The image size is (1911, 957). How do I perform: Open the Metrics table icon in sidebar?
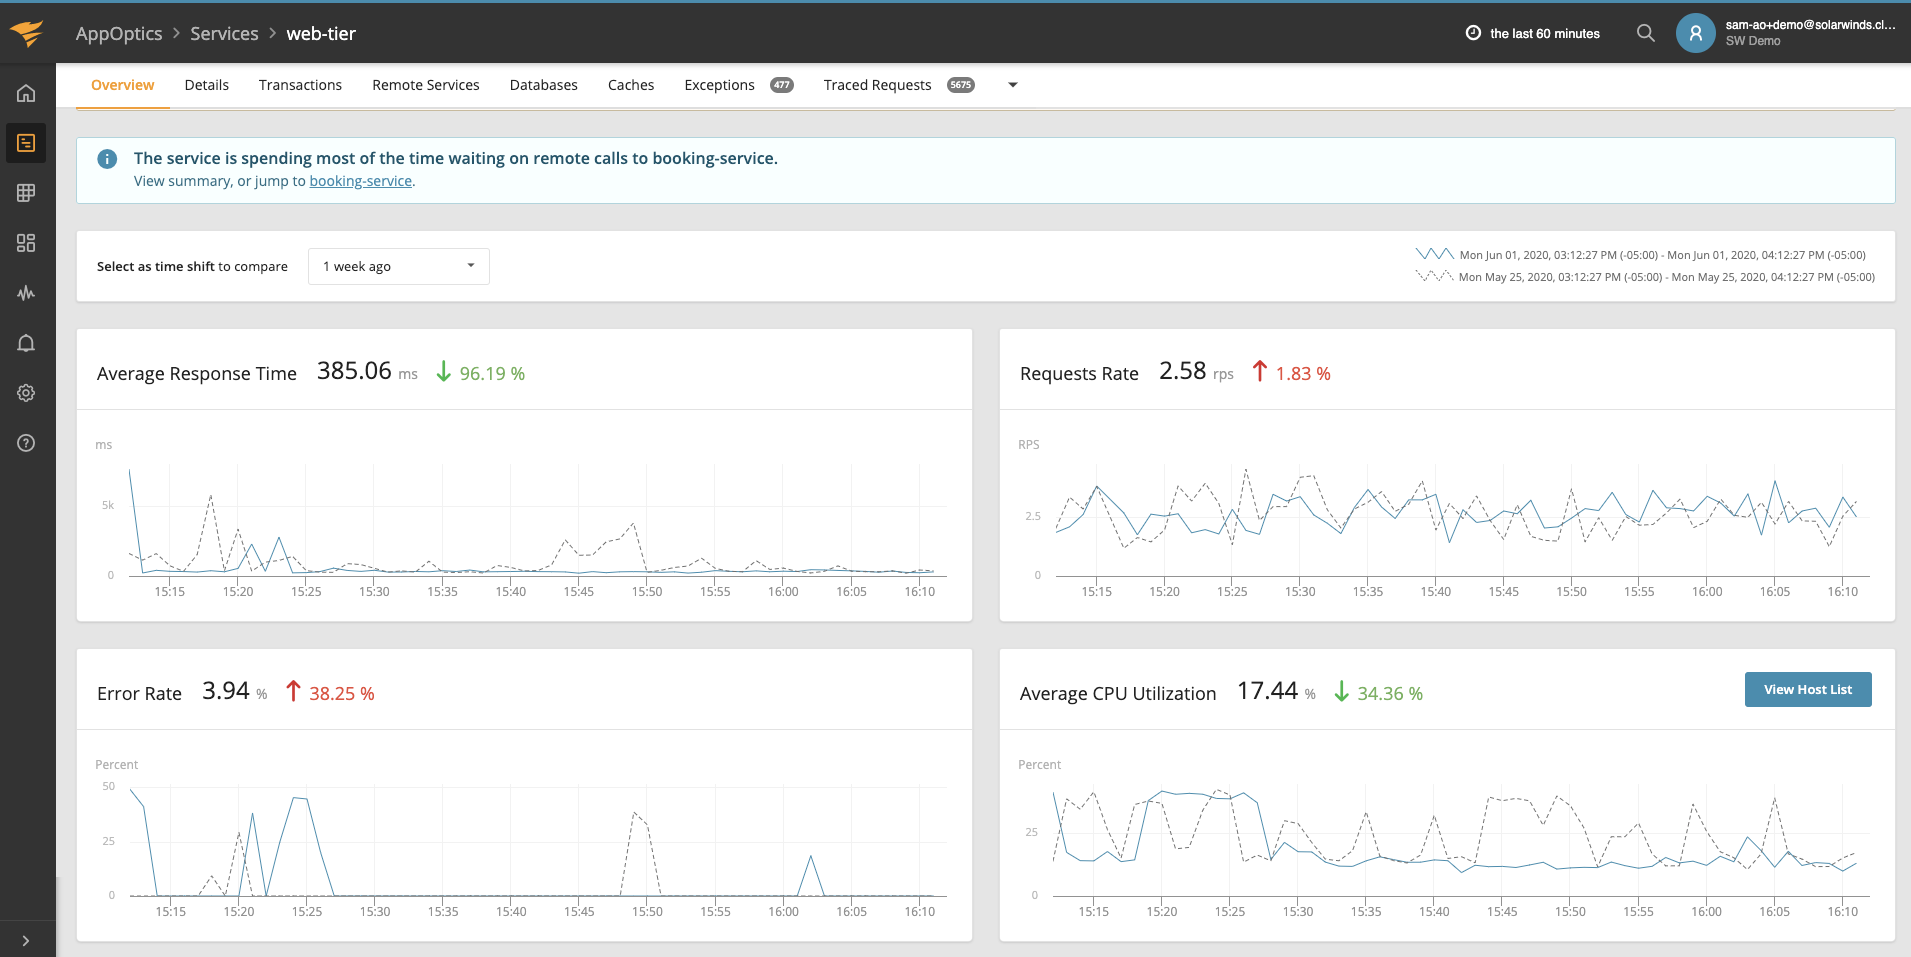(26, 192)
